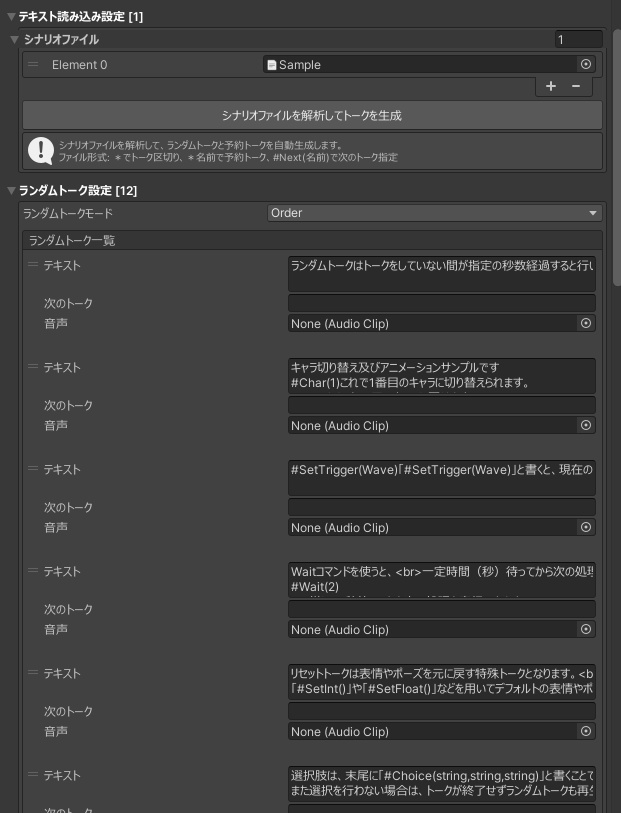Collapse the ランダムトーク設定 [12] section

[x=11, y=190]
